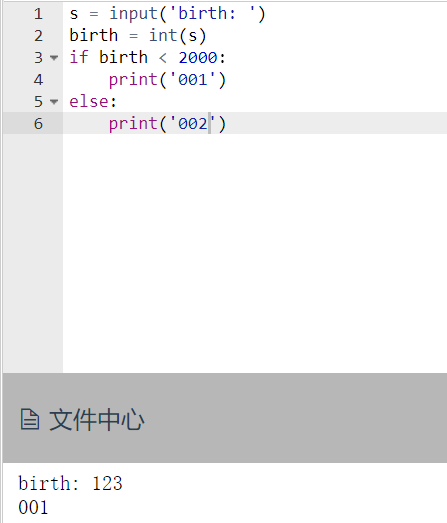Click the 'birth: ' prompt string in line 1
The width and height of the screenshot is (447, 523).
point(213,14)
